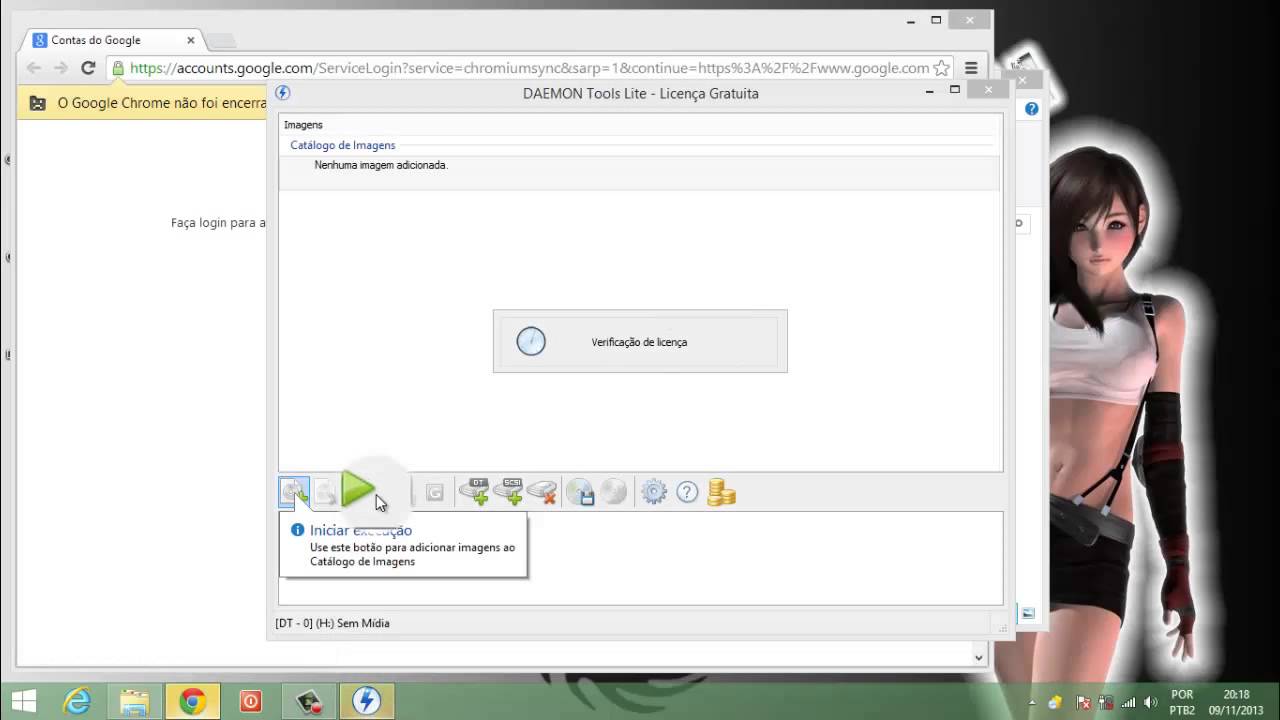Viewport: 1280px width, 720px height.
Task: Go back in Chrome
Action: point(34,68)
